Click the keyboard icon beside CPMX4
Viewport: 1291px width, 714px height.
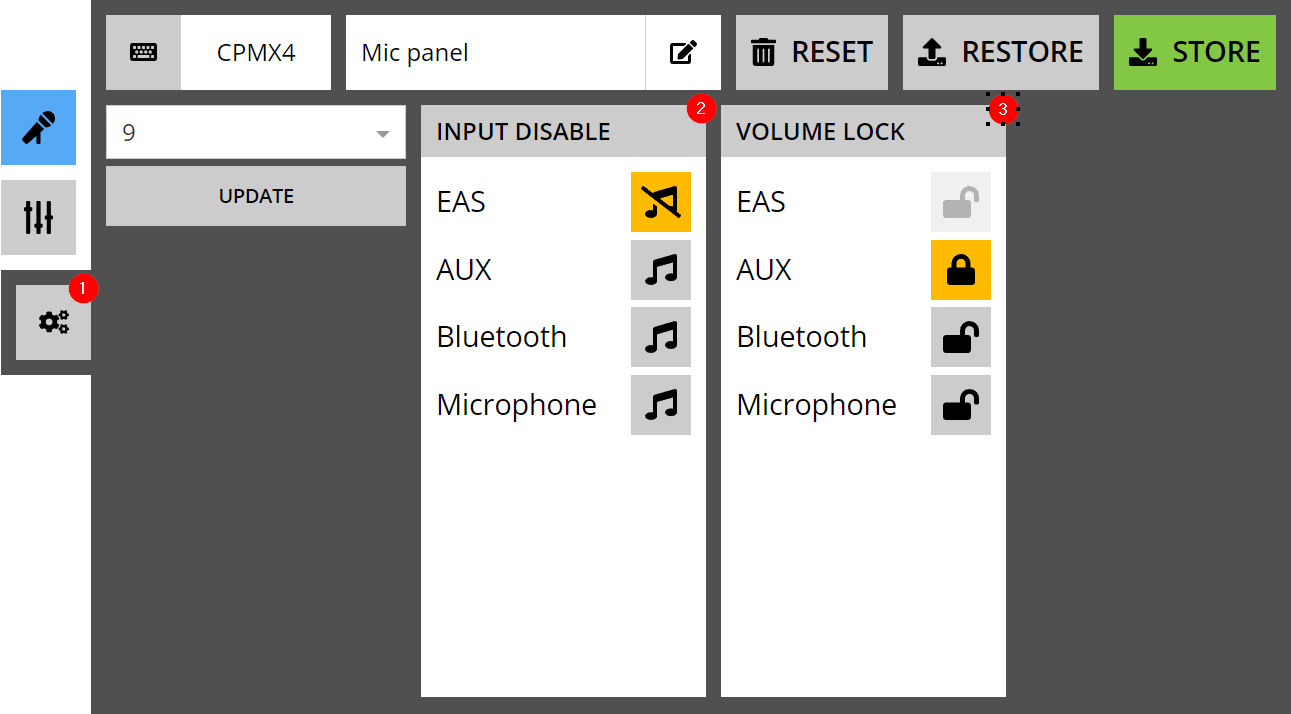143,52
